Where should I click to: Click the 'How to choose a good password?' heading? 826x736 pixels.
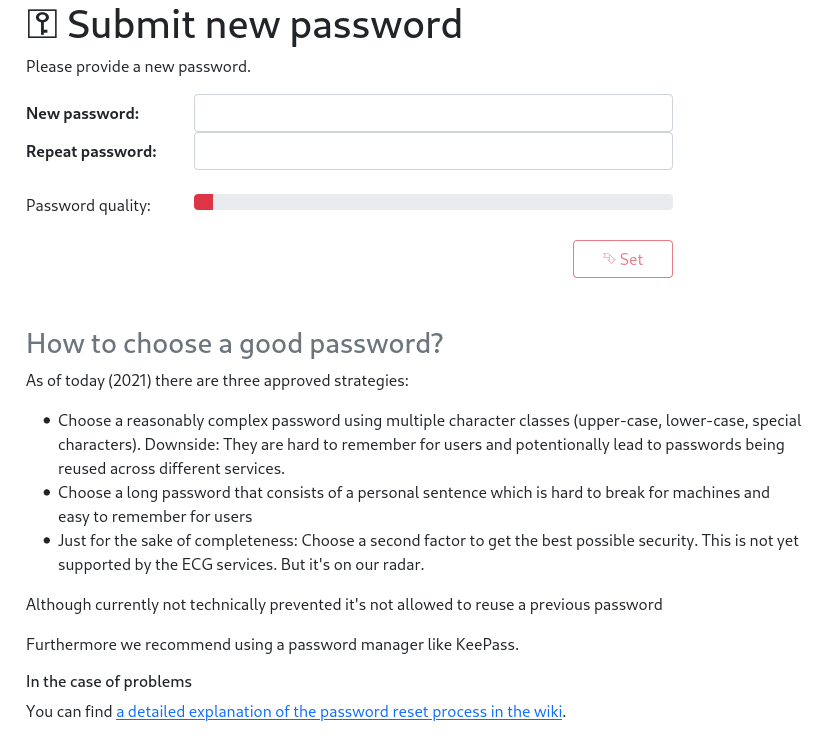click(x=235, y=344)
